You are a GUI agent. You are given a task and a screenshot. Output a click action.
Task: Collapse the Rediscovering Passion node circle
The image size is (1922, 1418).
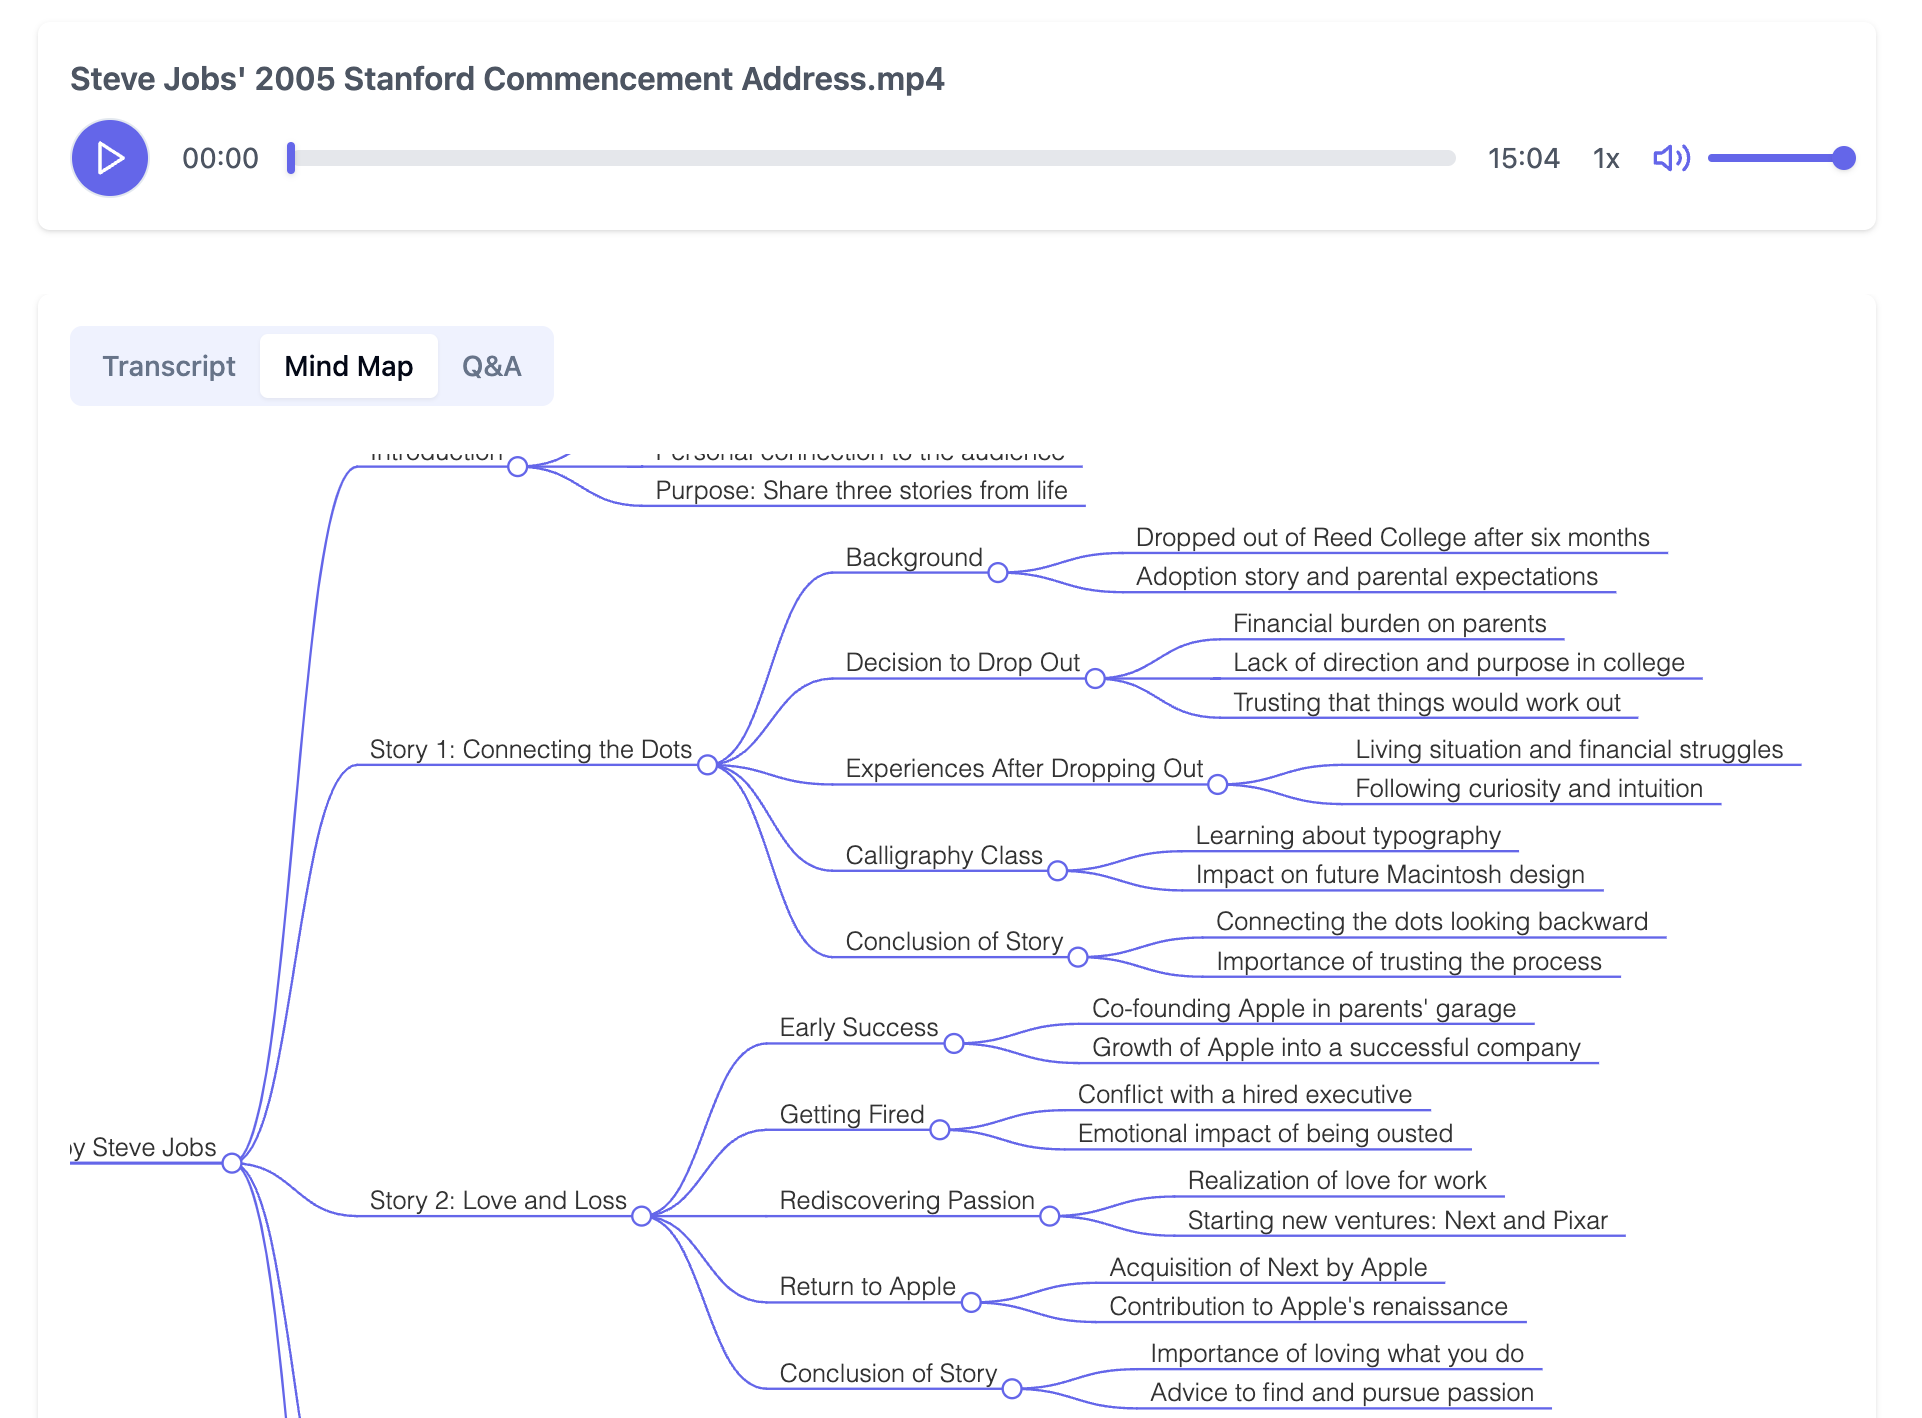1049,1216
